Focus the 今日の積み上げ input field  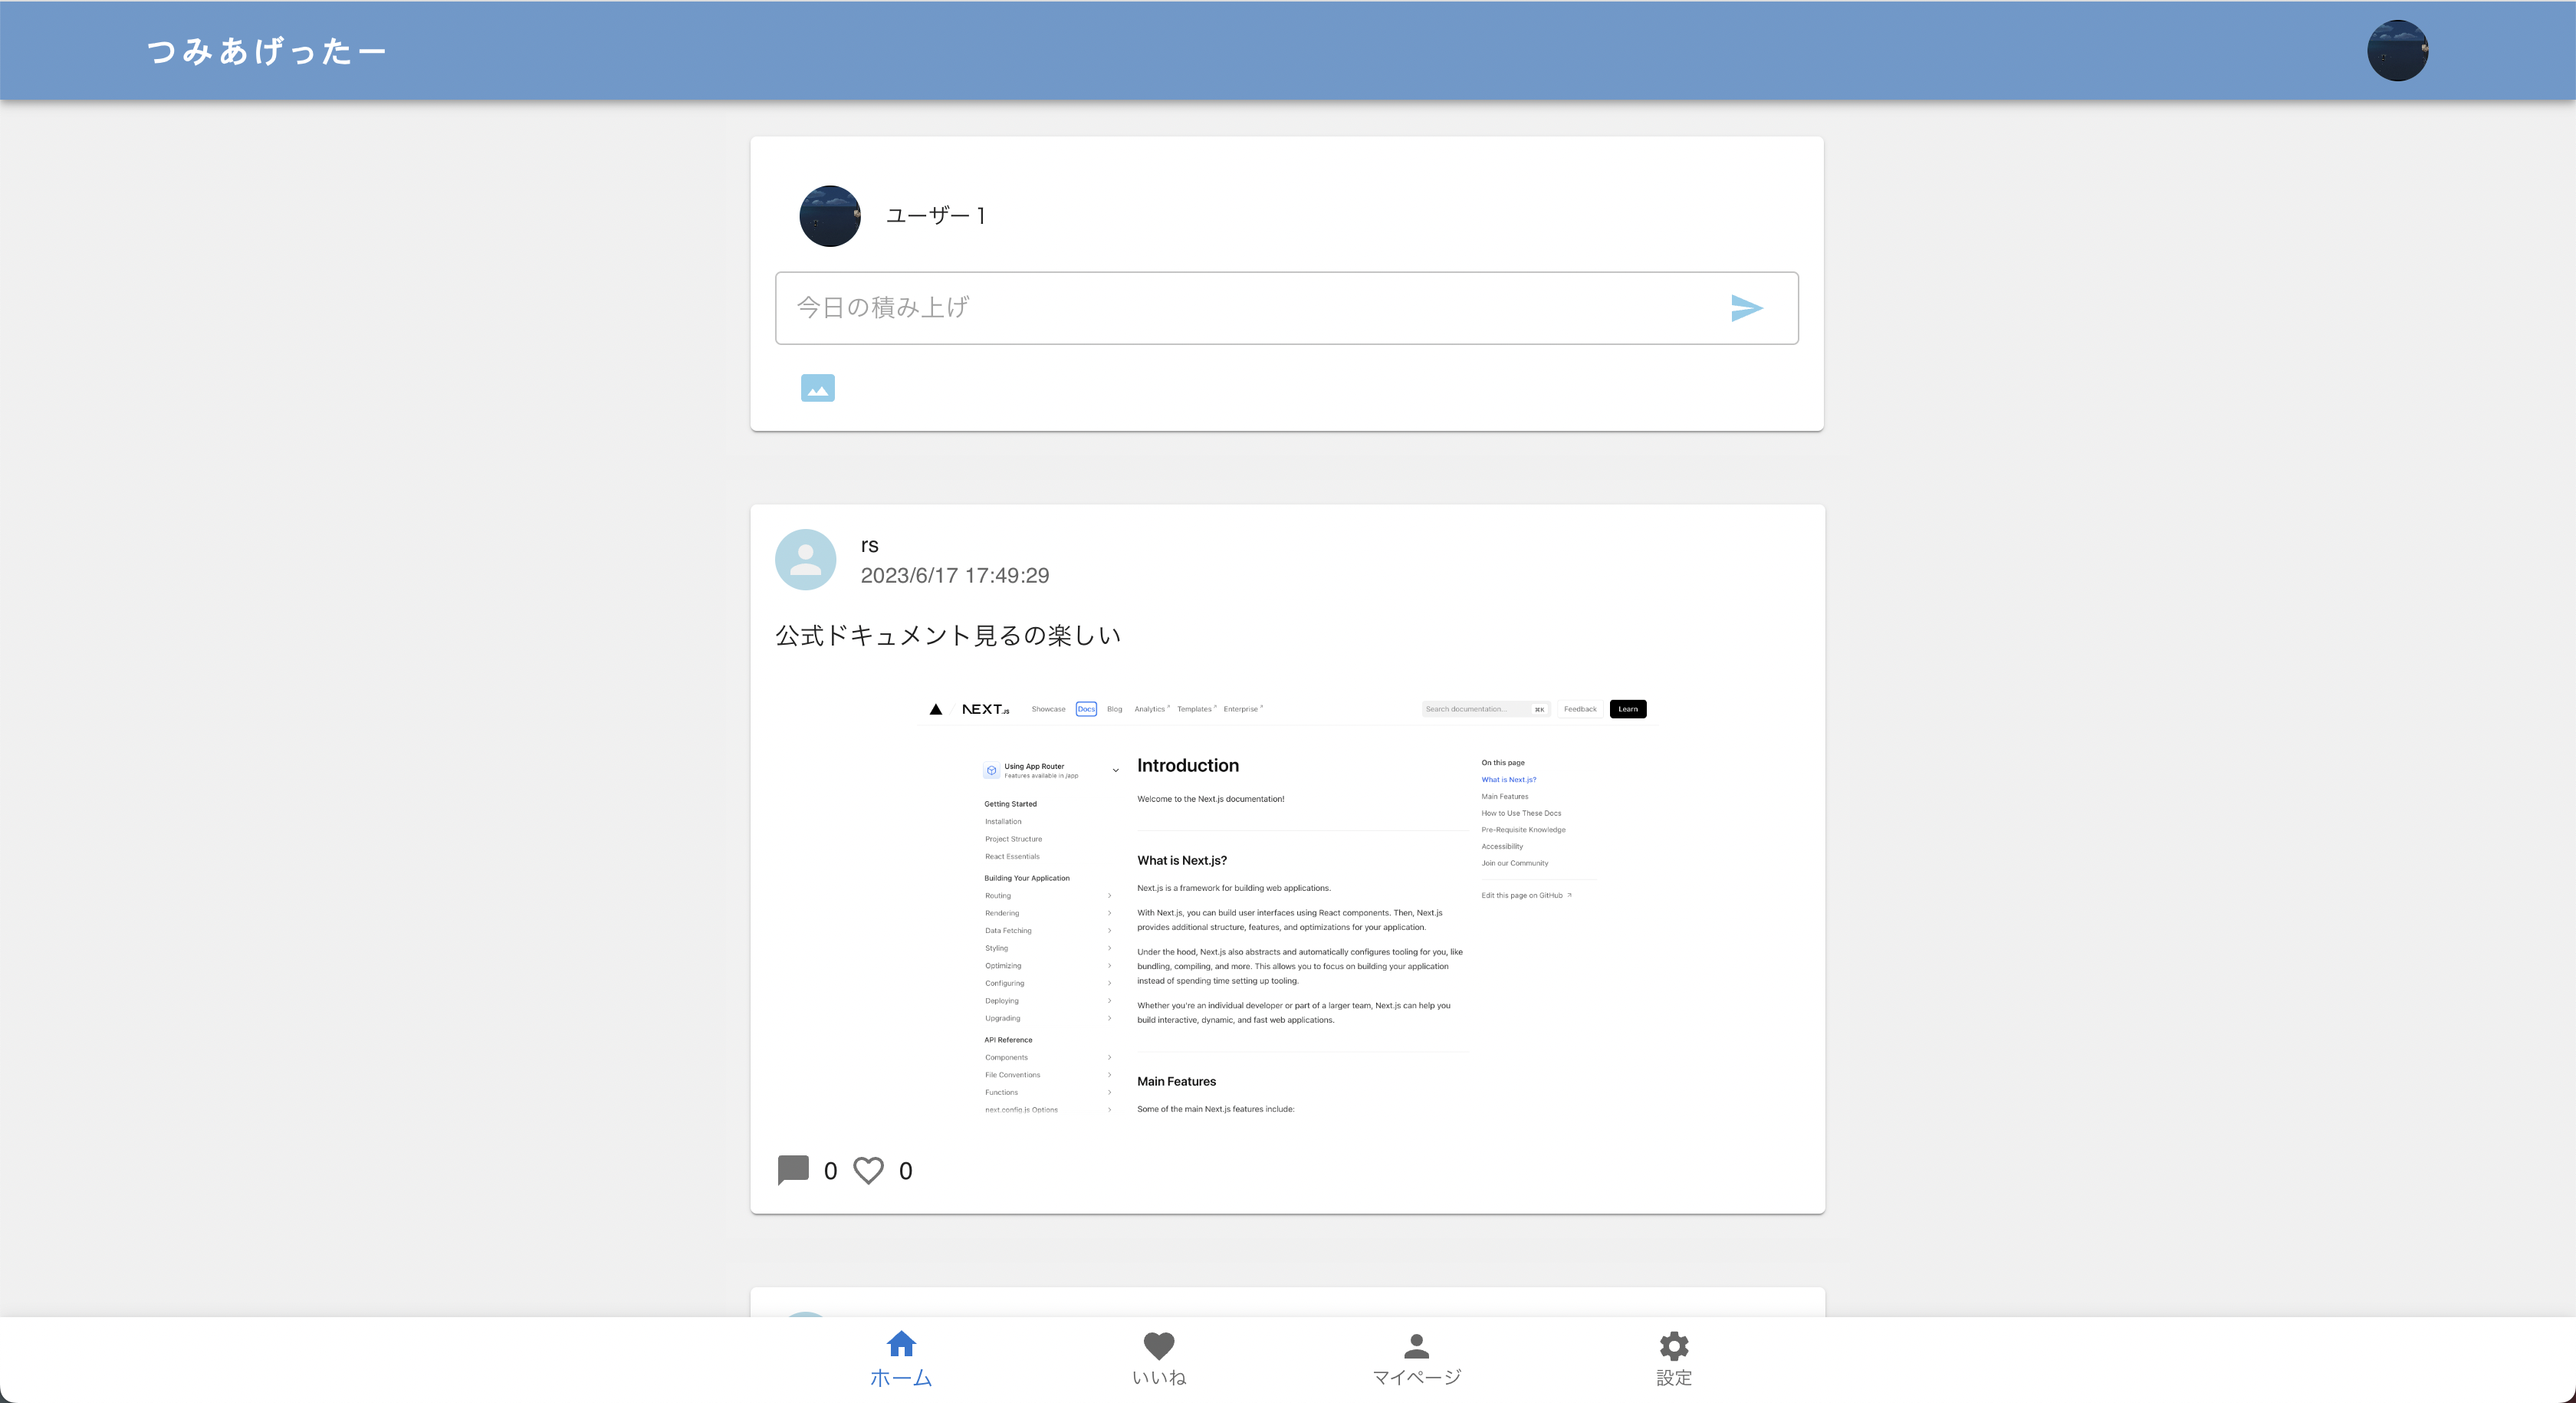point(1240,308)
